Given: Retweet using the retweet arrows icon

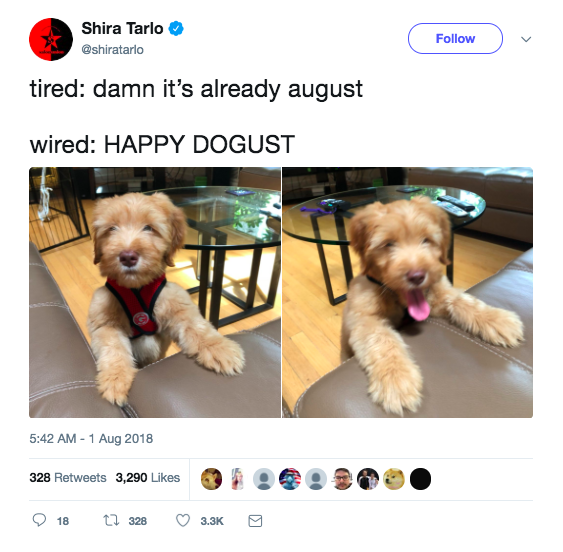Looking at the screenshot, I should click(x=111, y=520).
